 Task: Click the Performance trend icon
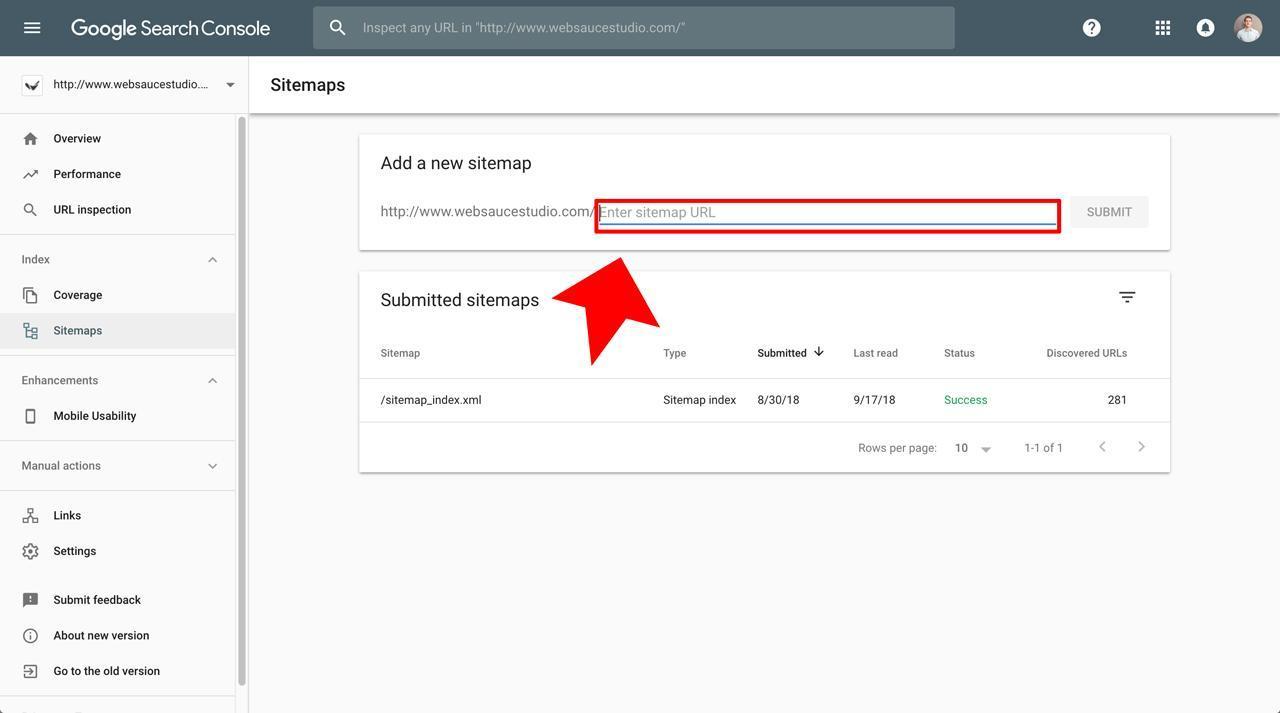[30, 174]
